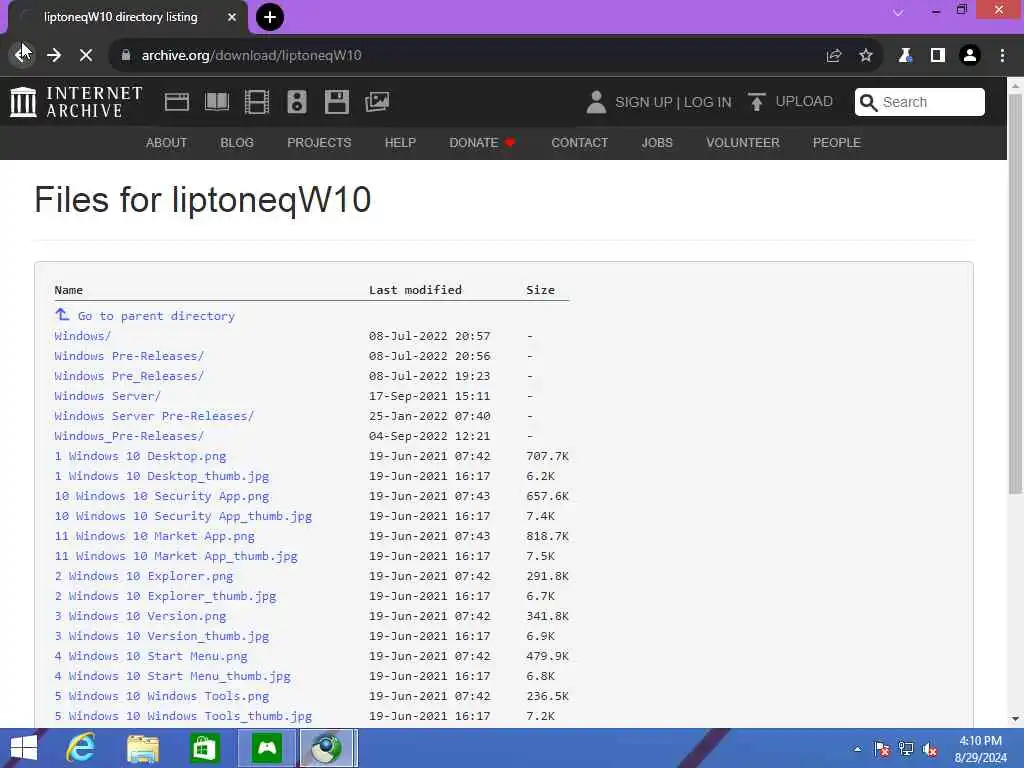This screenshot has height=768, width=1024.
Task: Open 10 Windows 10 Security App_thumb.jpg
Action: [184, 516]
